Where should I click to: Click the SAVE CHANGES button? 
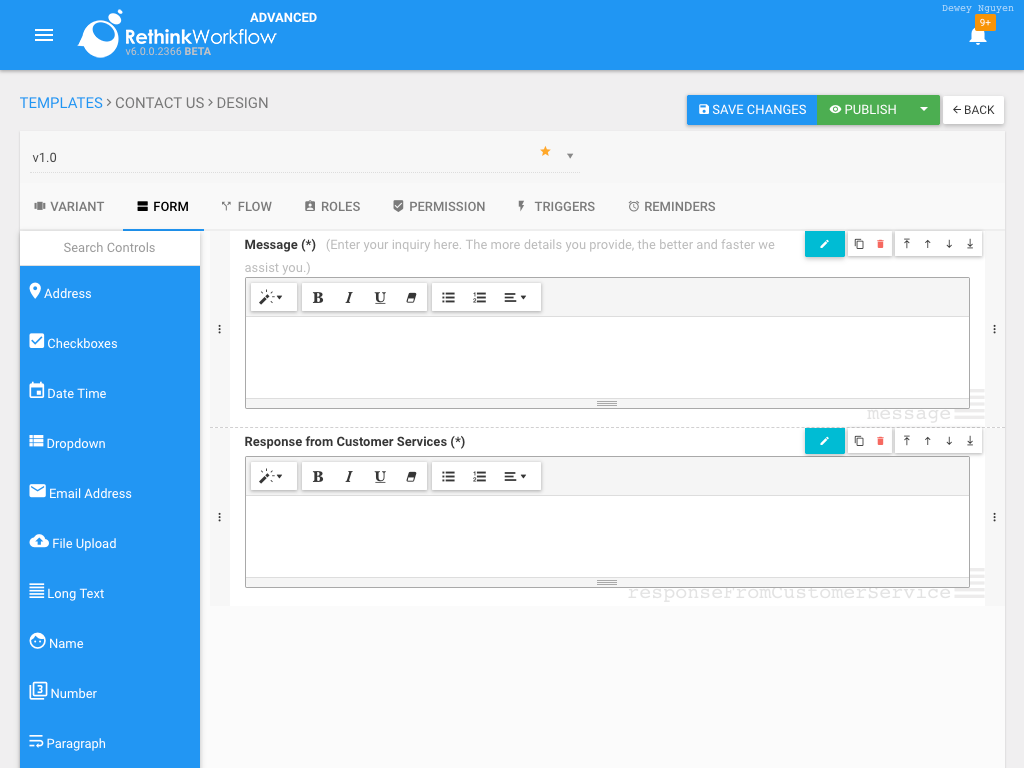[x=752, y=110]
